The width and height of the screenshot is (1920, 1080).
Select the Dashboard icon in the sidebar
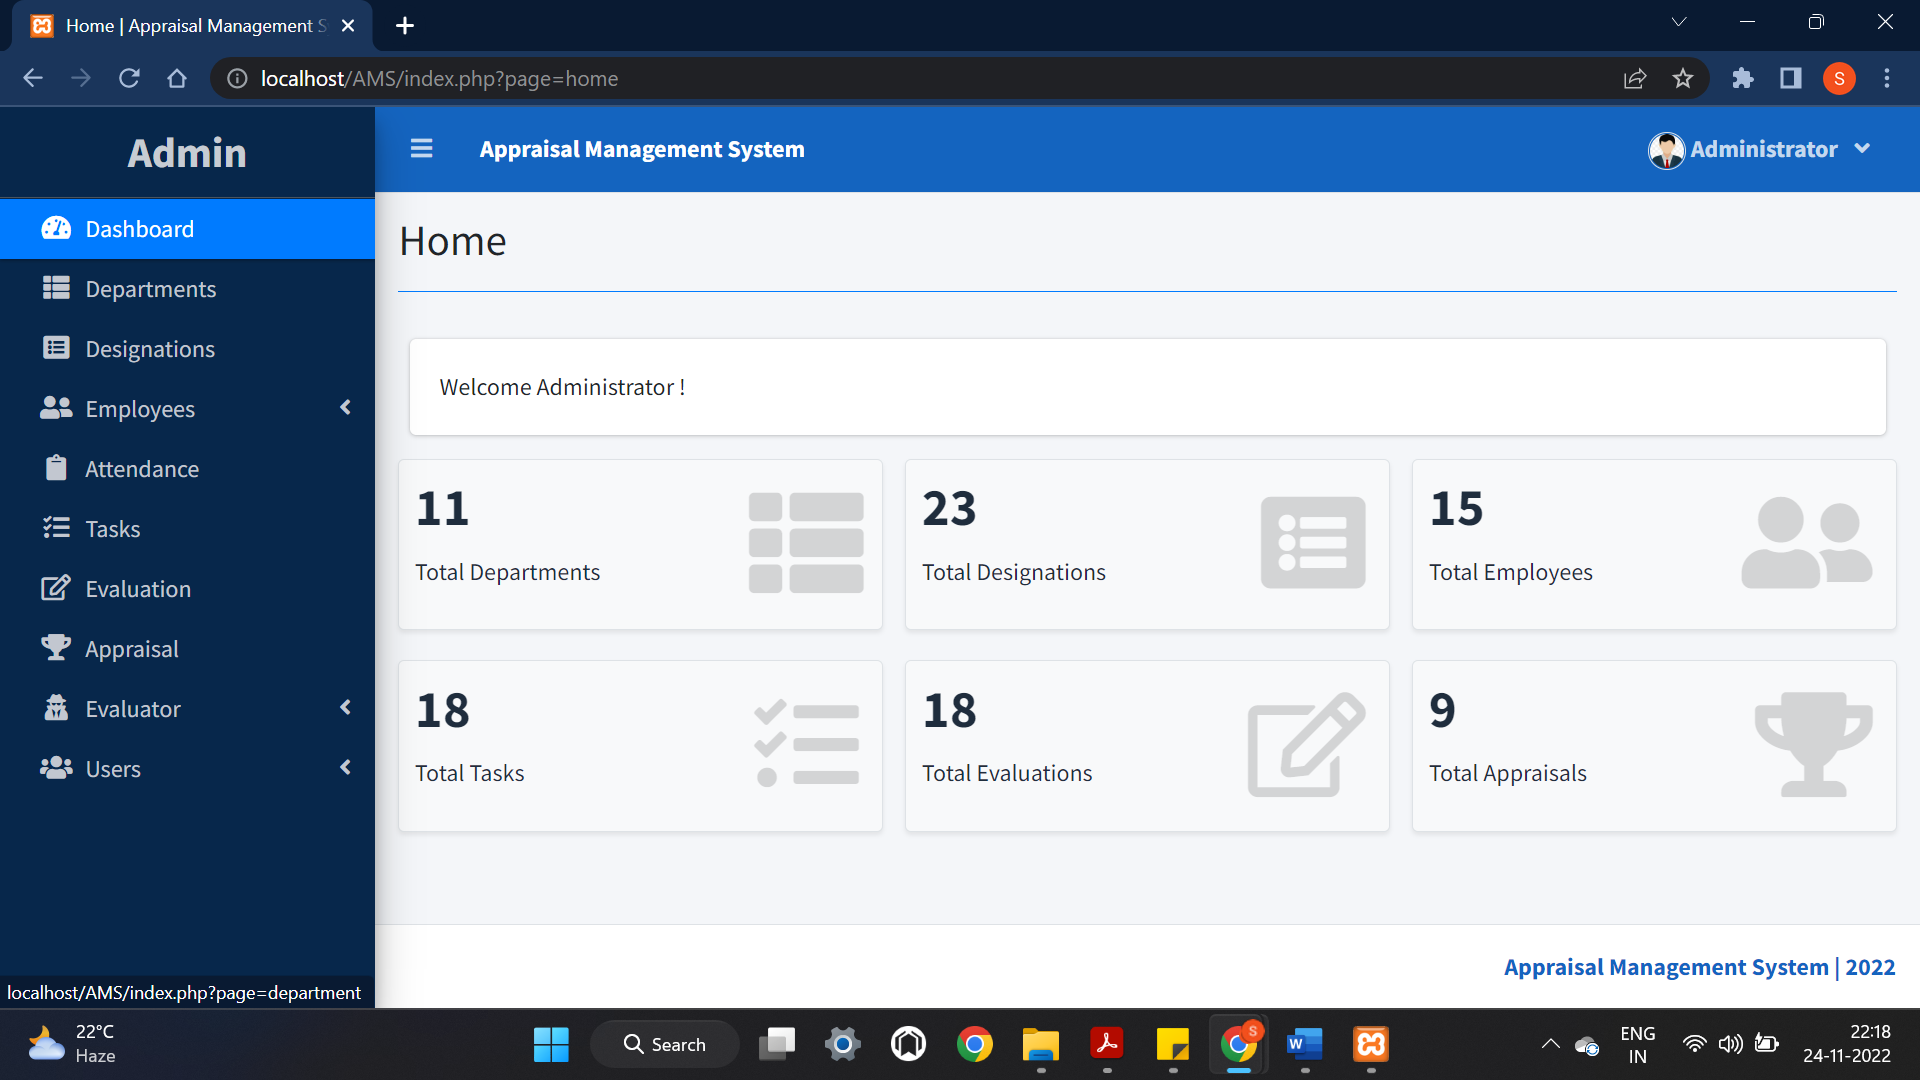tap(55, 228)
